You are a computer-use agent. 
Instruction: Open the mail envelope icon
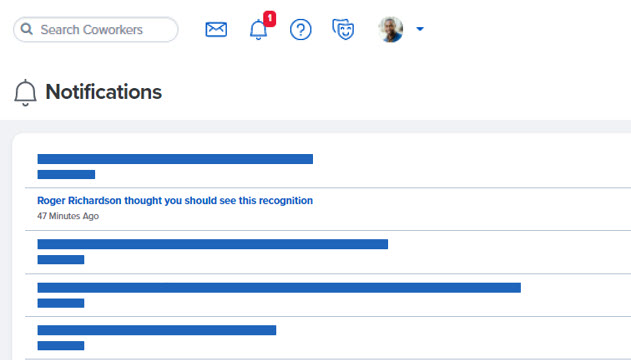216,29
